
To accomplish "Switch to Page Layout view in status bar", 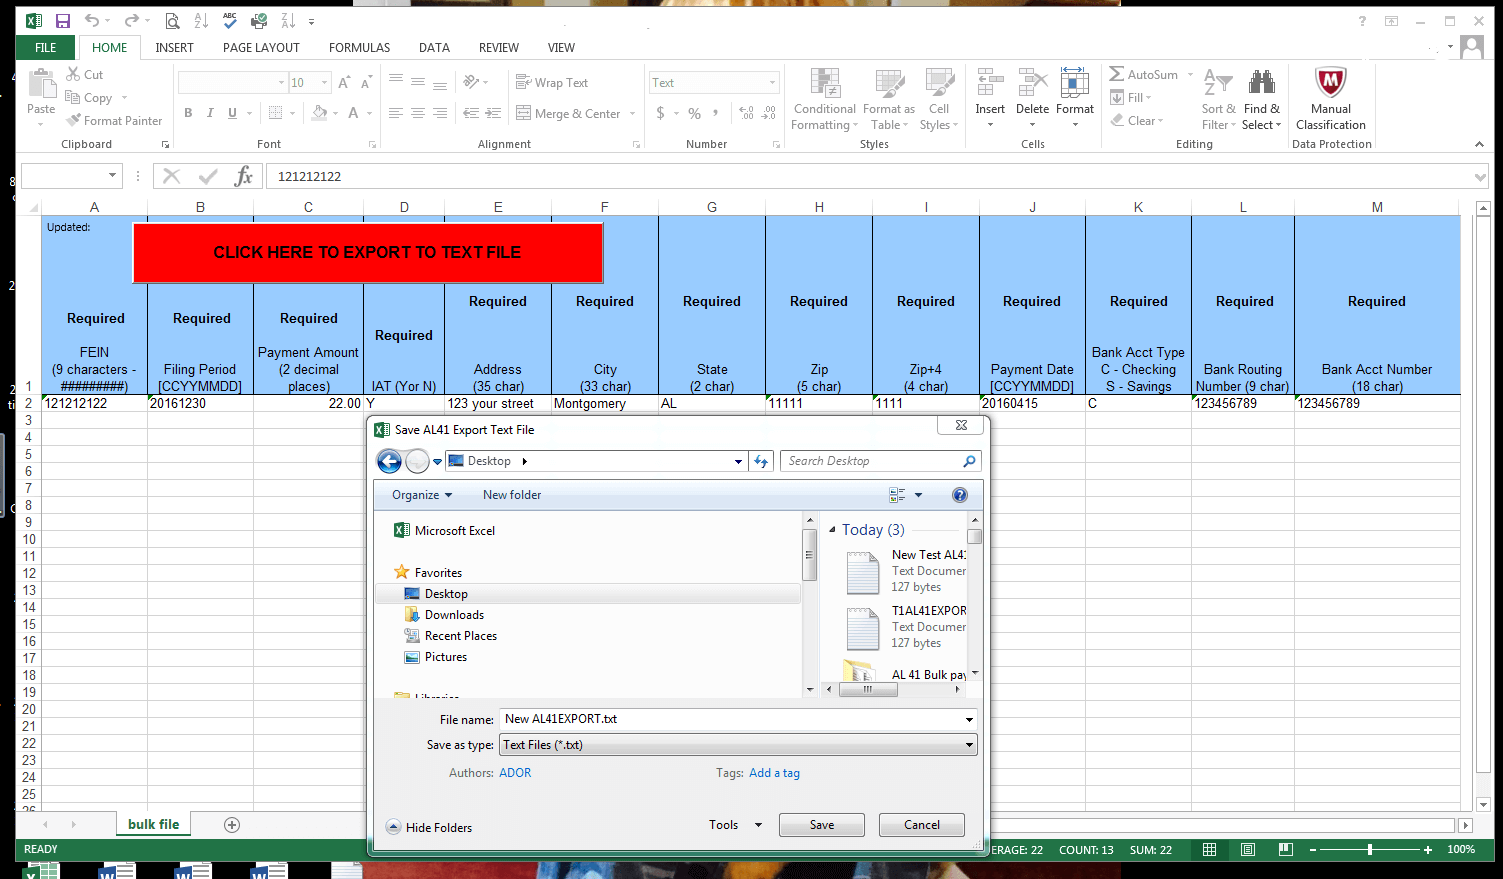I will (1248, 850).
